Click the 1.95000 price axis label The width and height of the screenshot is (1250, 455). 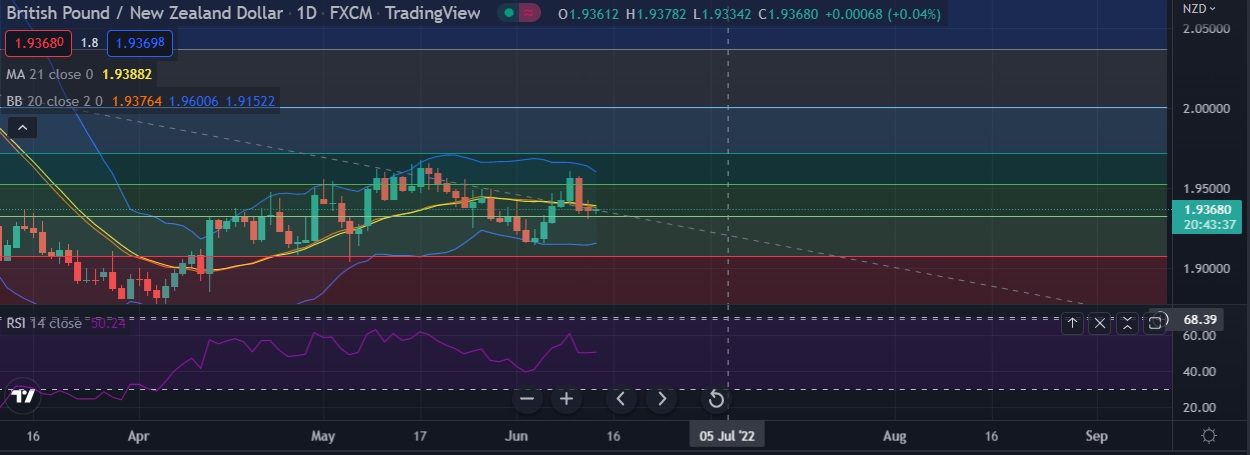coord(1209,189)
